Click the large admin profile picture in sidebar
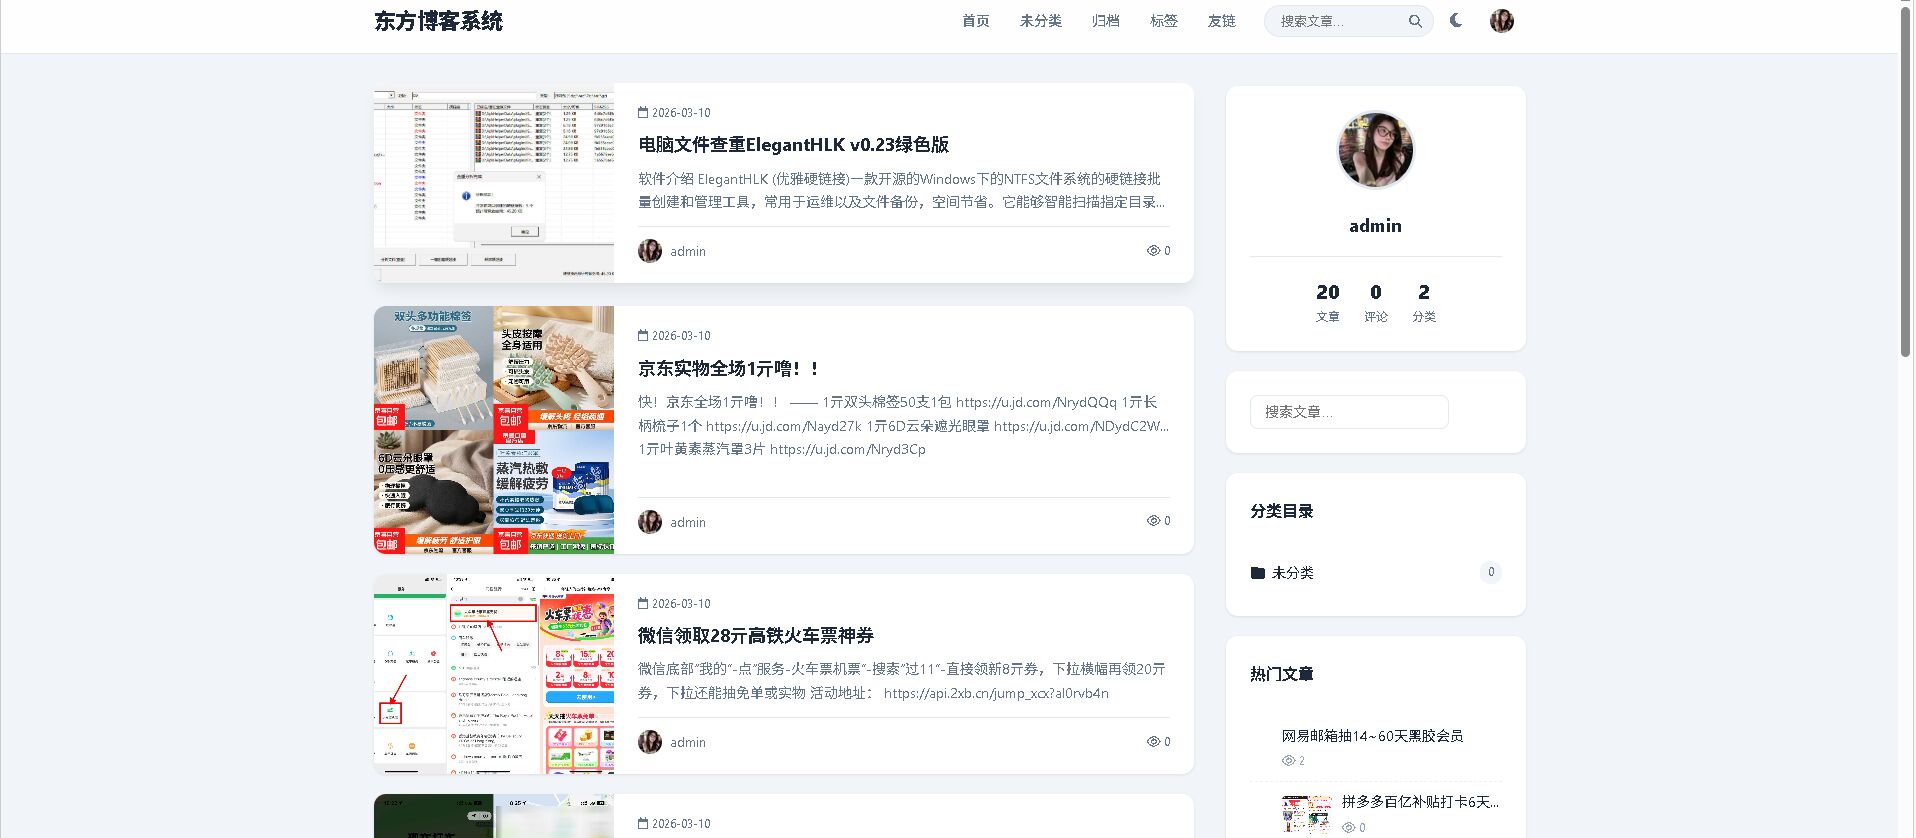The width and height of the screenshot is (1916, 838). (1375, 151)
